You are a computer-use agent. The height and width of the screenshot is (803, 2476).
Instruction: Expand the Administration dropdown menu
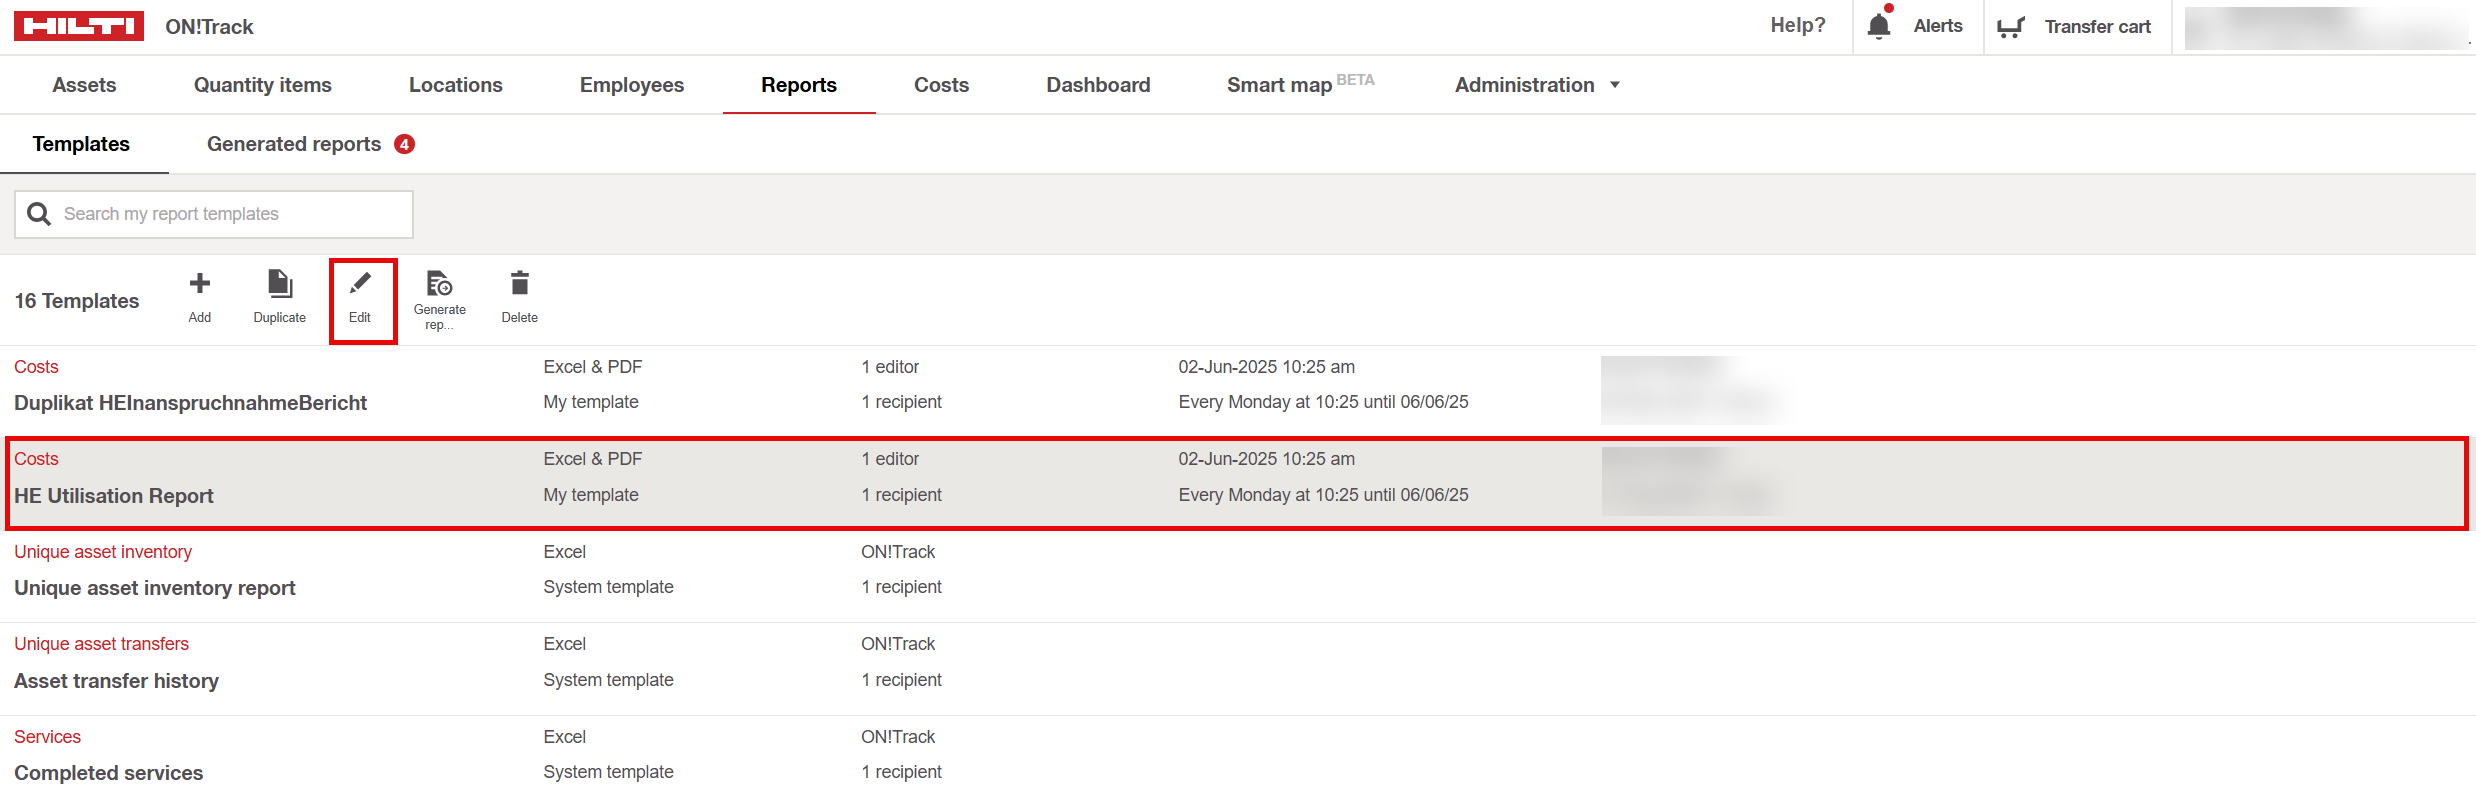click(x=1537, y=85)
